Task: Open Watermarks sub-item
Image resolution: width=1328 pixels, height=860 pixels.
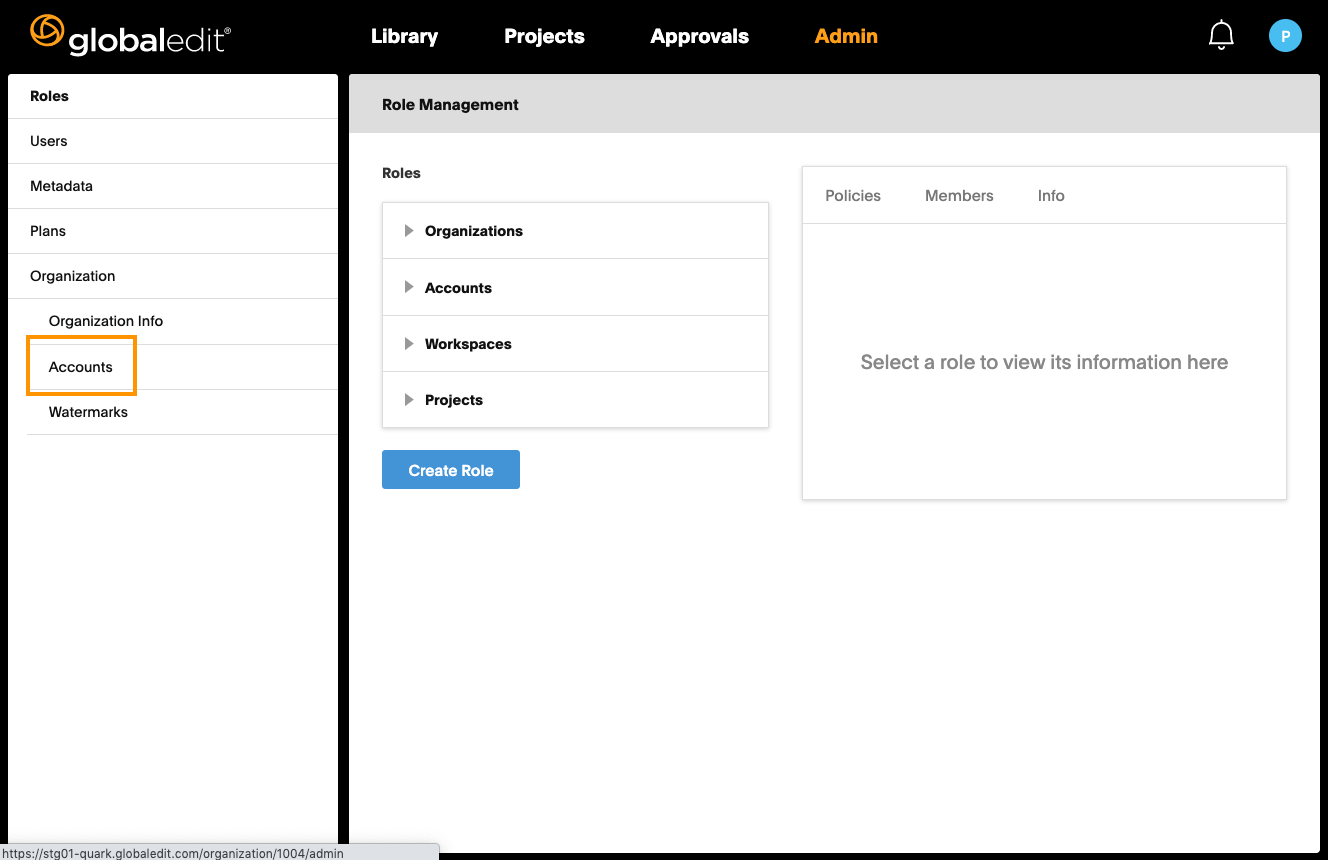Action: (182, 412)
